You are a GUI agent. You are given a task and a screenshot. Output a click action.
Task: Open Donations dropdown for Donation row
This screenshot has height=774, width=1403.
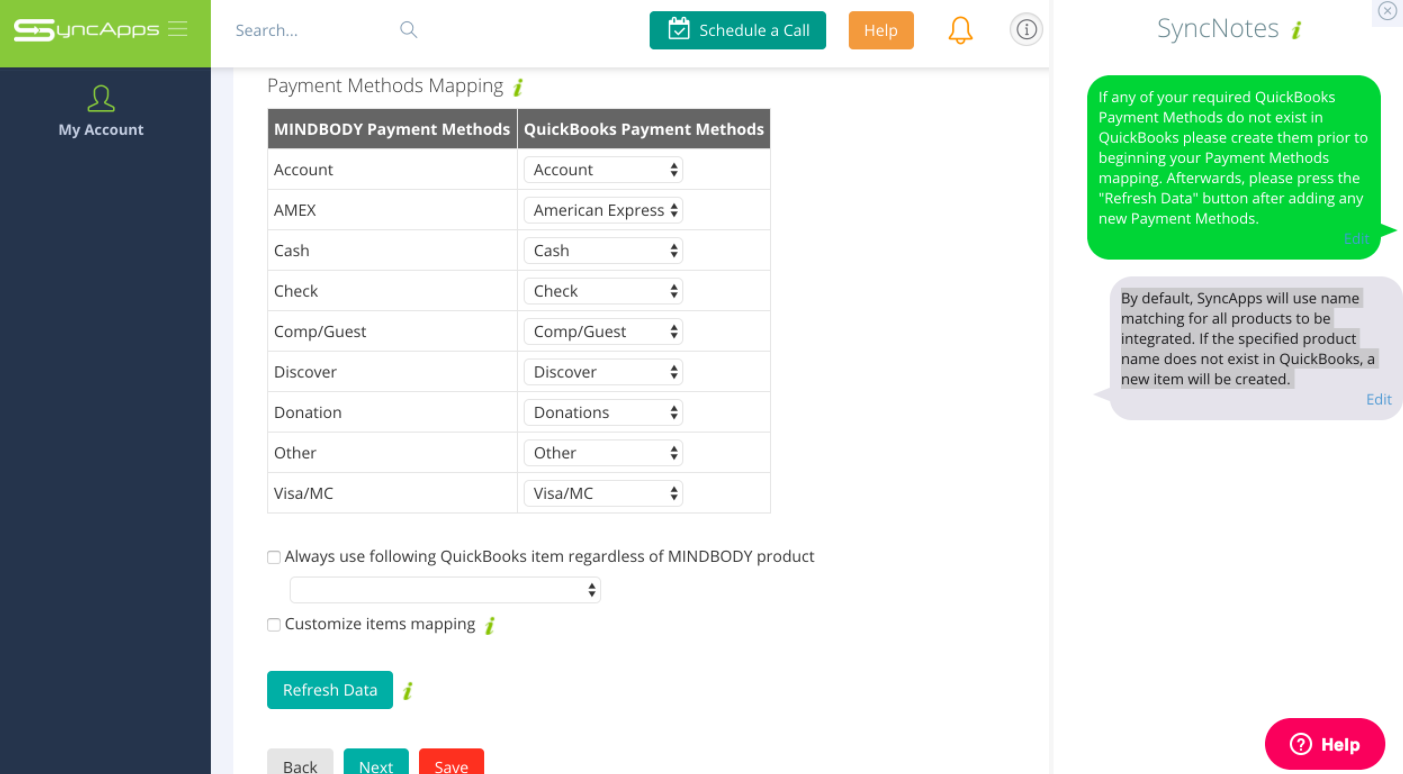click(x=603, y=412)
